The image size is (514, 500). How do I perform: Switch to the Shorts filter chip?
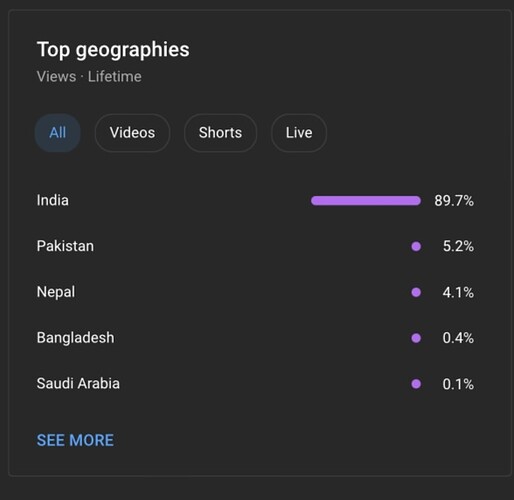(220, 133)
